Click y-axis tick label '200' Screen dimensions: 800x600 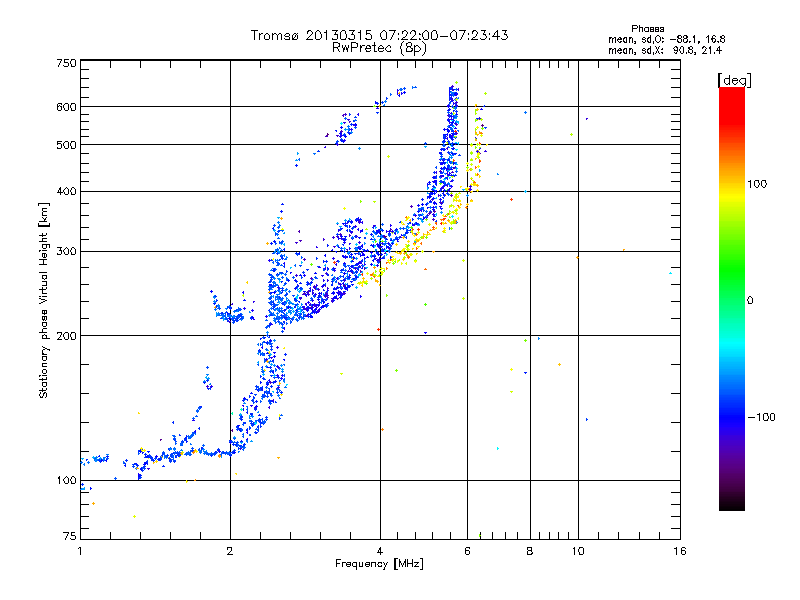point(66,336)
